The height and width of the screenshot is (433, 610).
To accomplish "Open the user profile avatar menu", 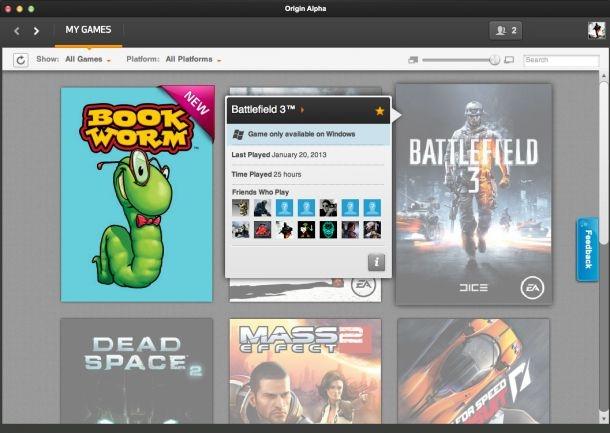I will (596, 30).
